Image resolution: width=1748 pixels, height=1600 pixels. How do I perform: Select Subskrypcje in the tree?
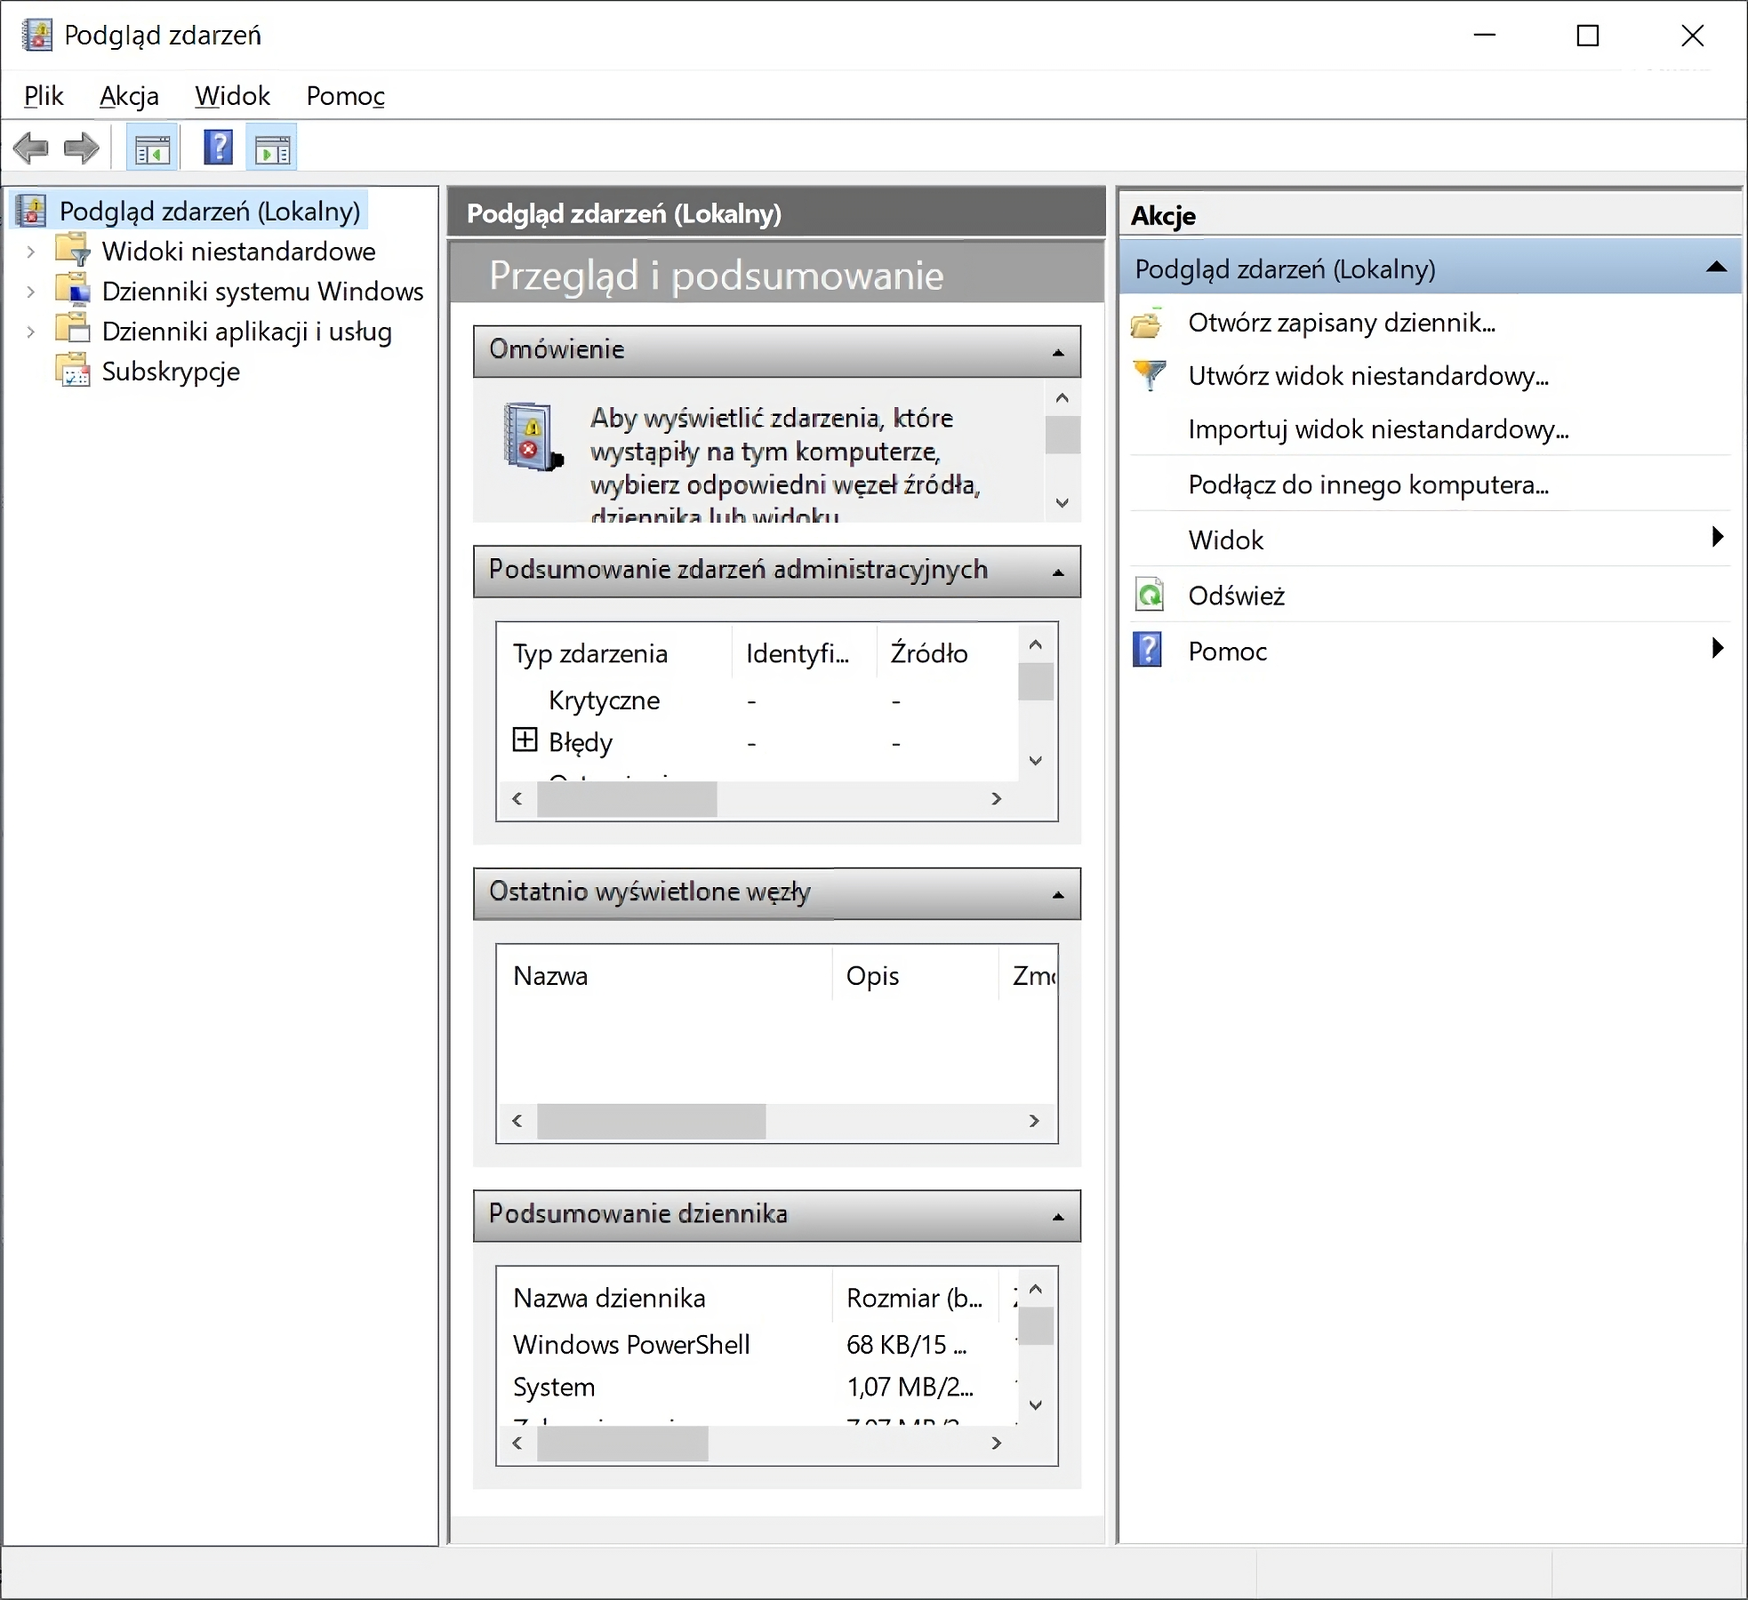[x=170, y=372]
